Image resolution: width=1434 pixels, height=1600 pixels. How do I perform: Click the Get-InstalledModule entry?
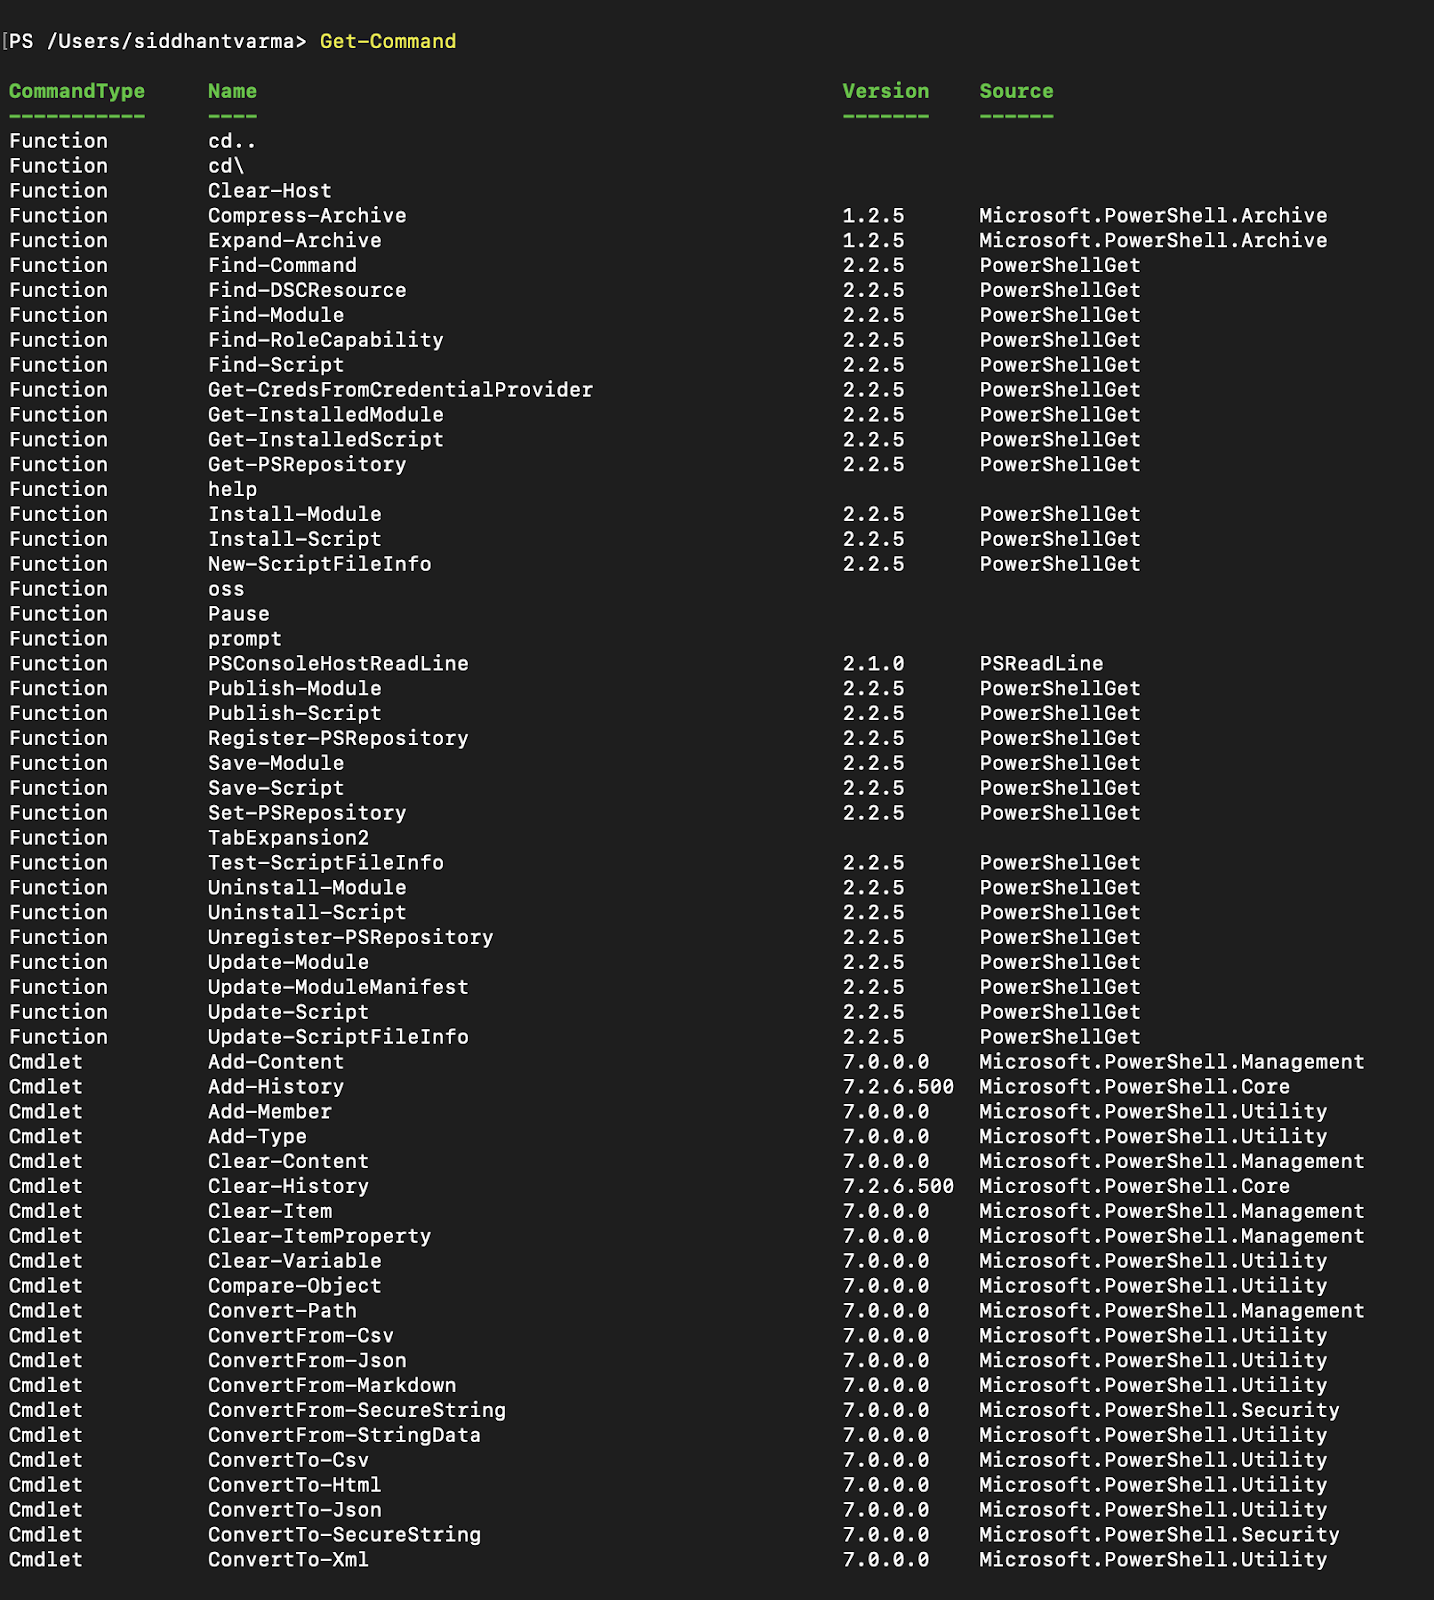[x=326, y=415]
